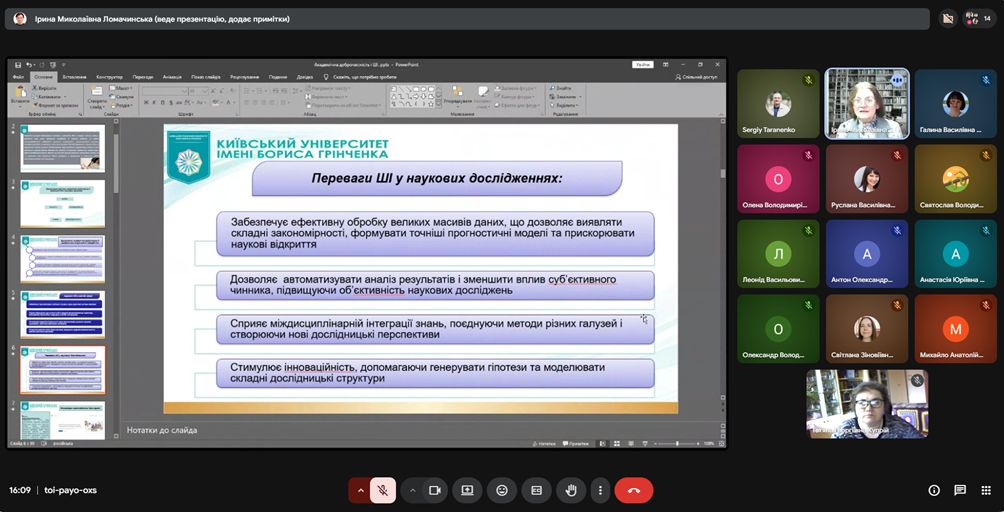1004x512 pixels.
Task: Leave the call with red hang-up button
Action: tap(633, 490)
